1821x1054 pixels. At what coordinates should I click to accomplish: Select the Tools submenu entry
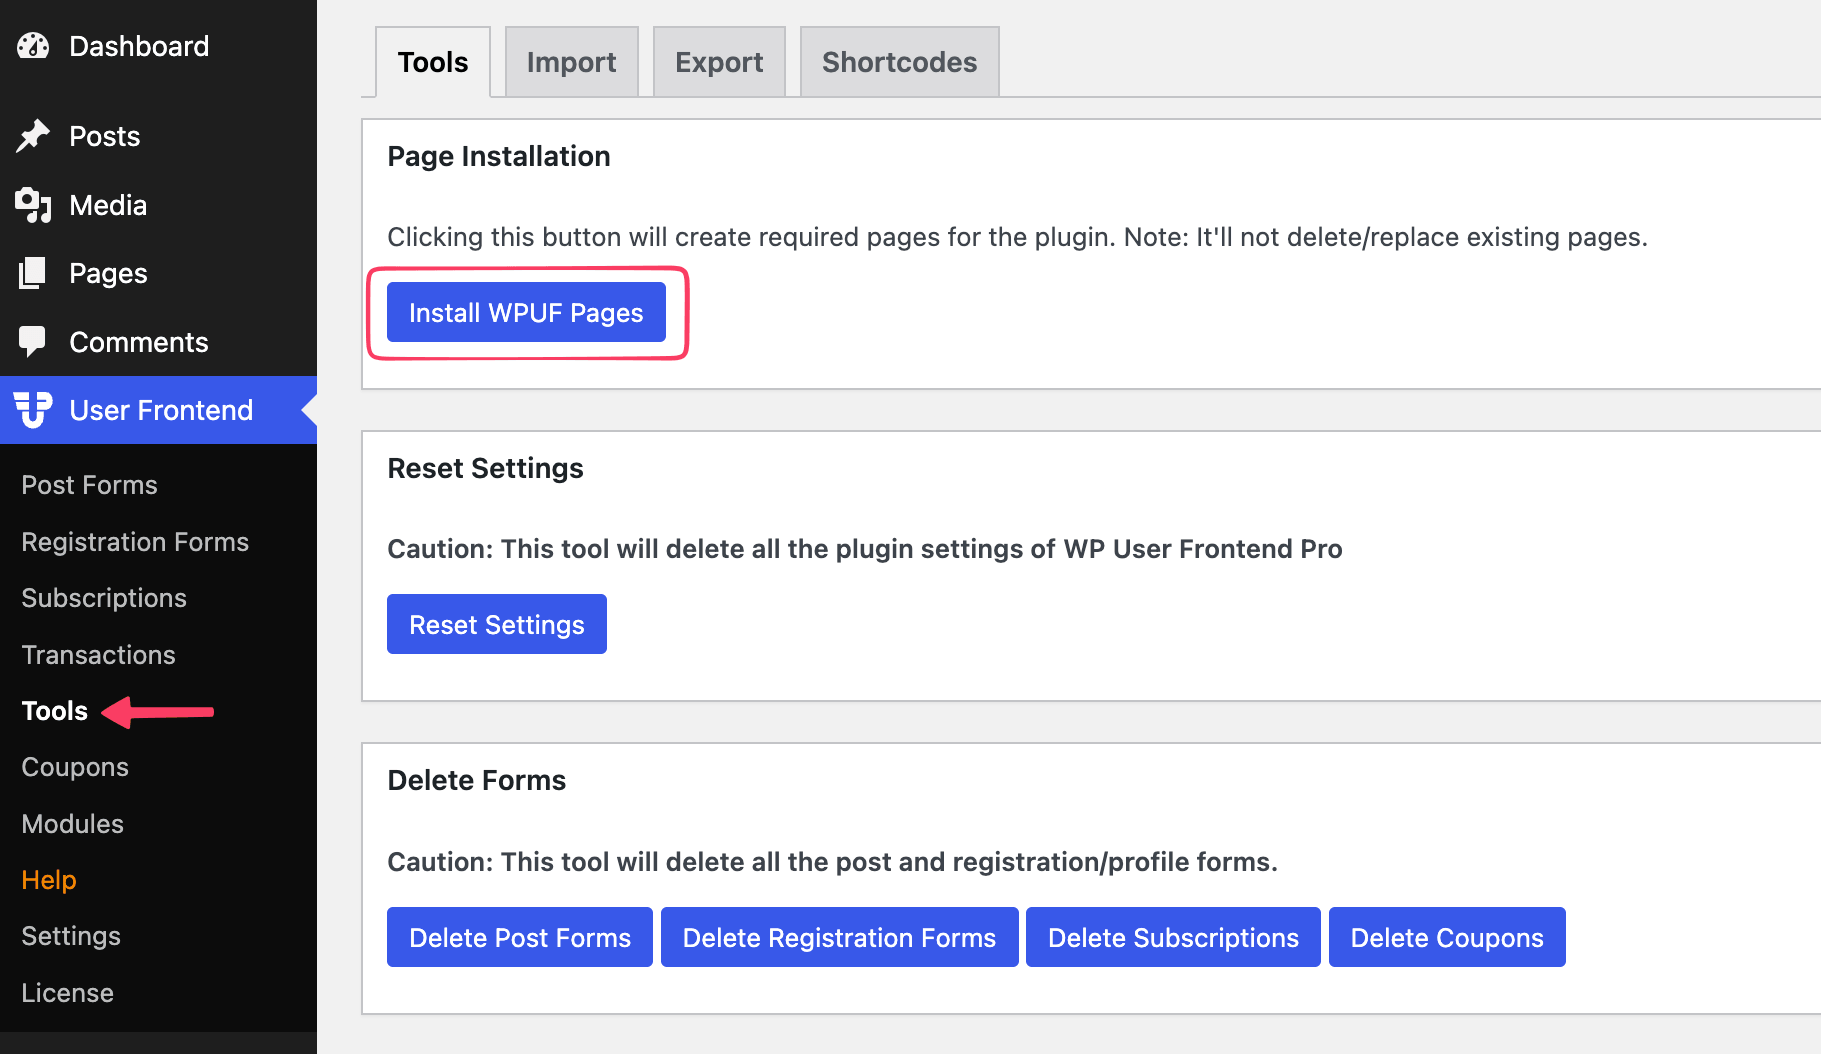[55, 711]
